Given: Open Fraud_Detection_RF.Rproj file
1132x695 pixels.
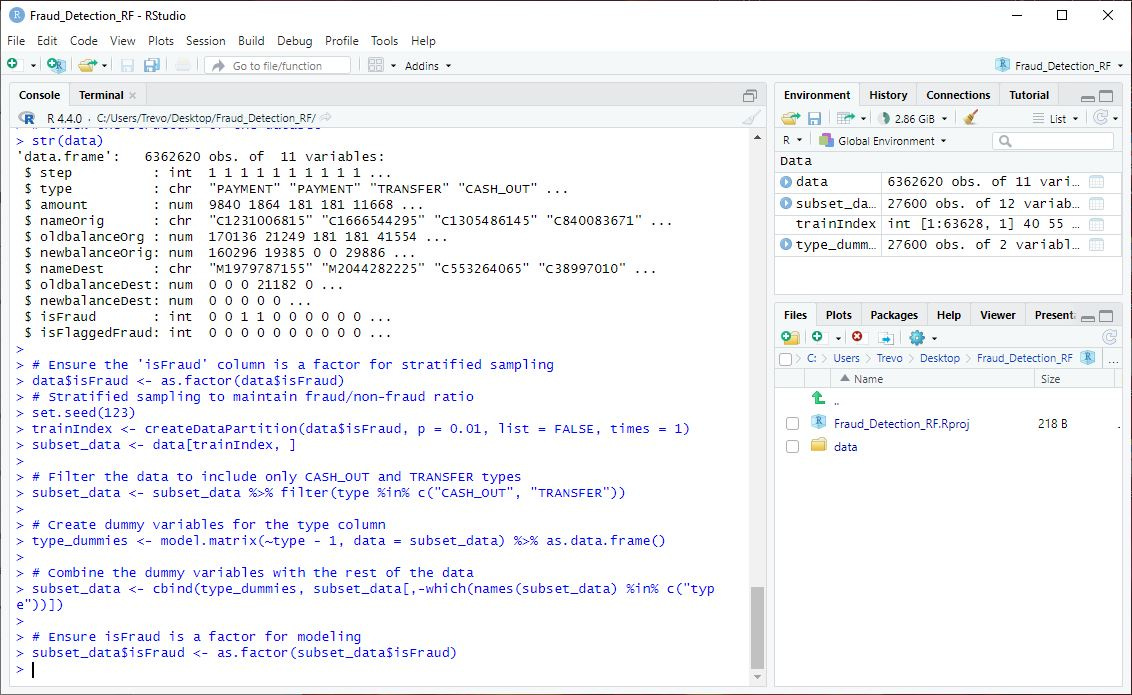Looking at the screenshot, I should click(x=901, y=424).
